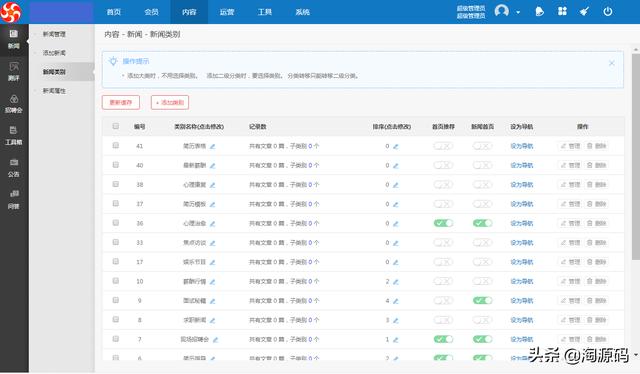Click the 排序(点击修改) column header

click(391, 127)
